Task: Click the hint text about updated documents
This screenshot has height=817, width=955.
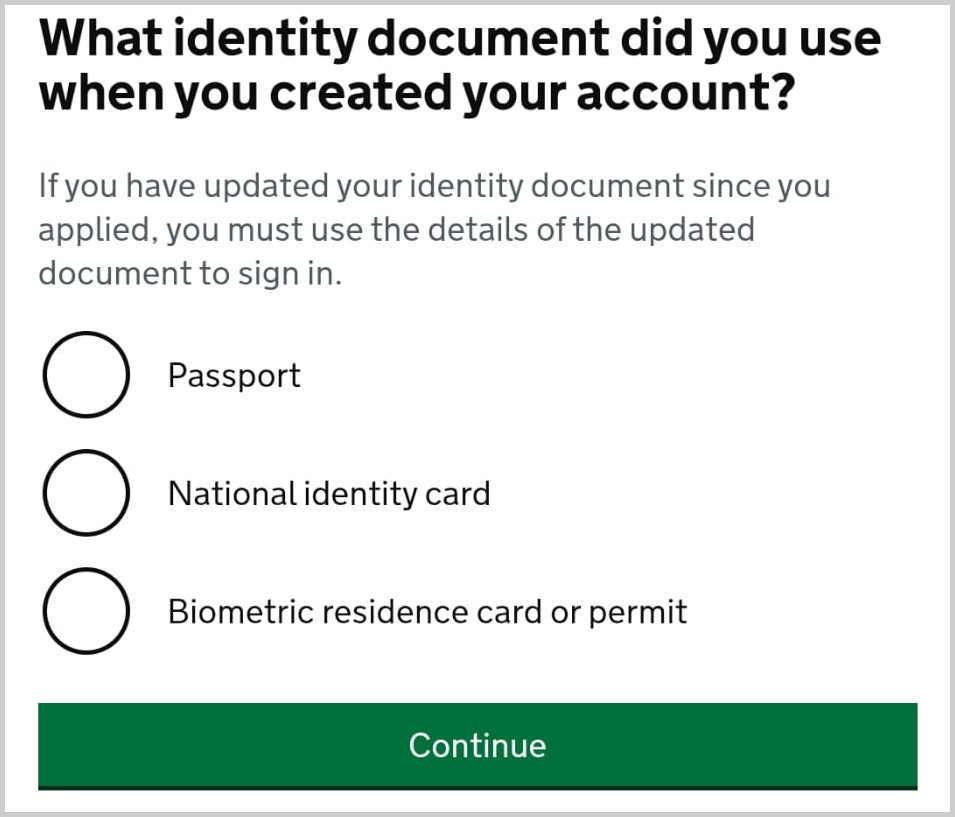Action: tap(434, 230)
